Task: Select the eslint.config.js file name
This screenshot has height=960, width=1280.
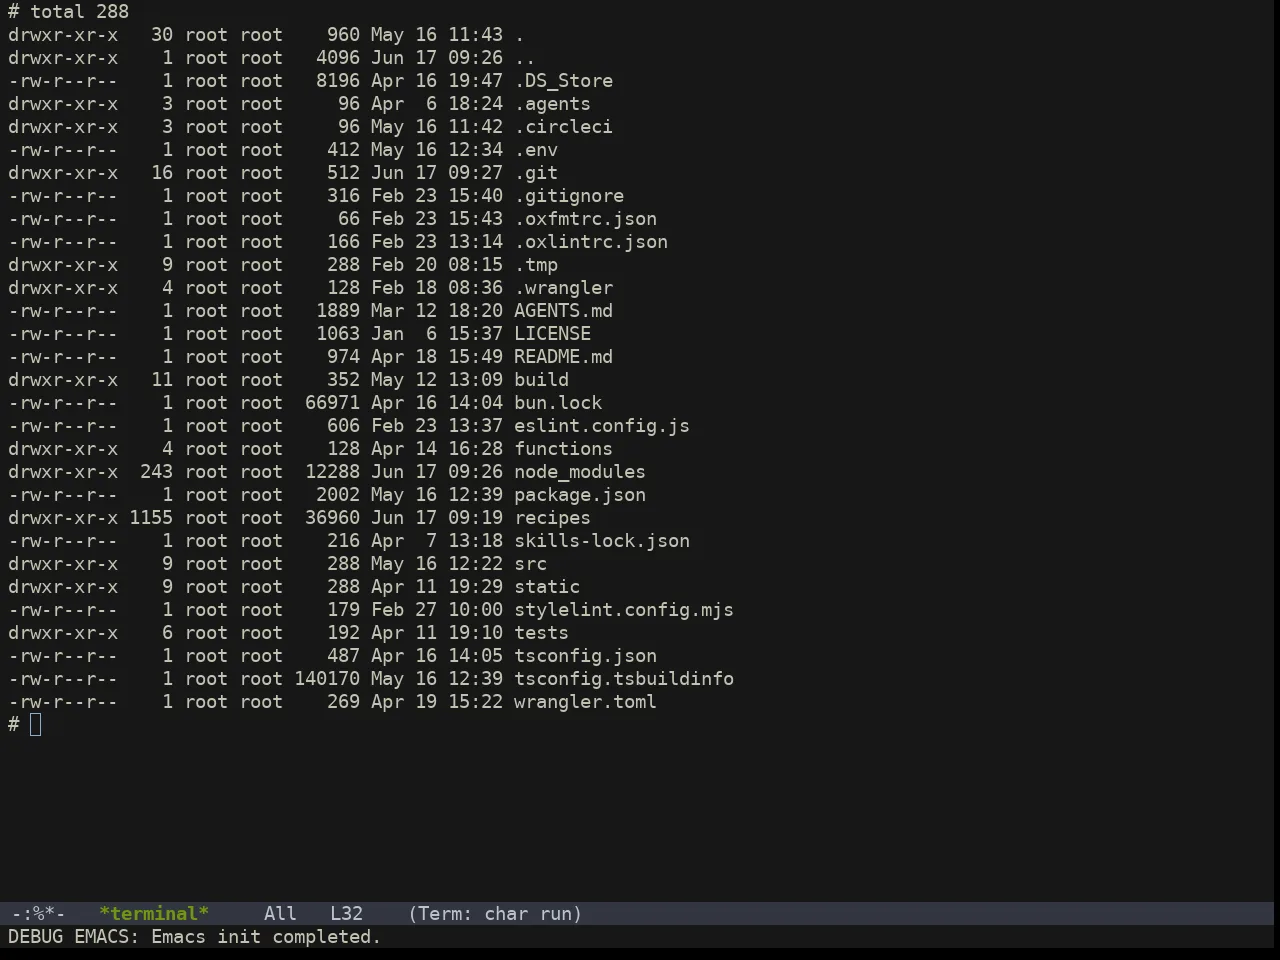Action: 602,426
